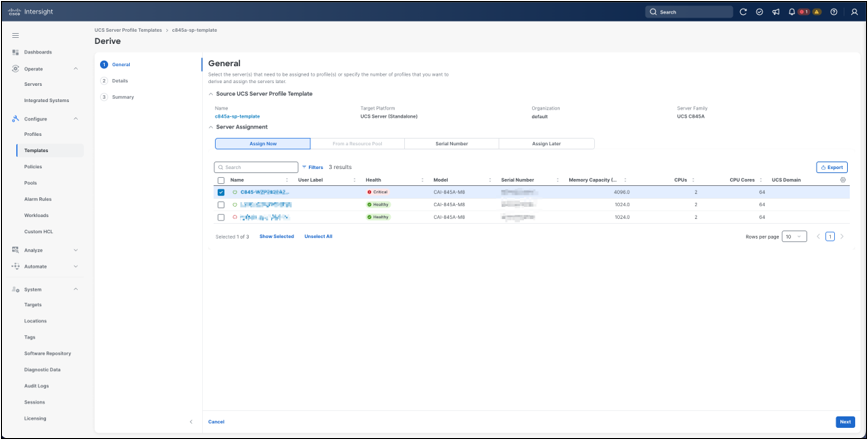Open the user profile icon

[854, 12]
